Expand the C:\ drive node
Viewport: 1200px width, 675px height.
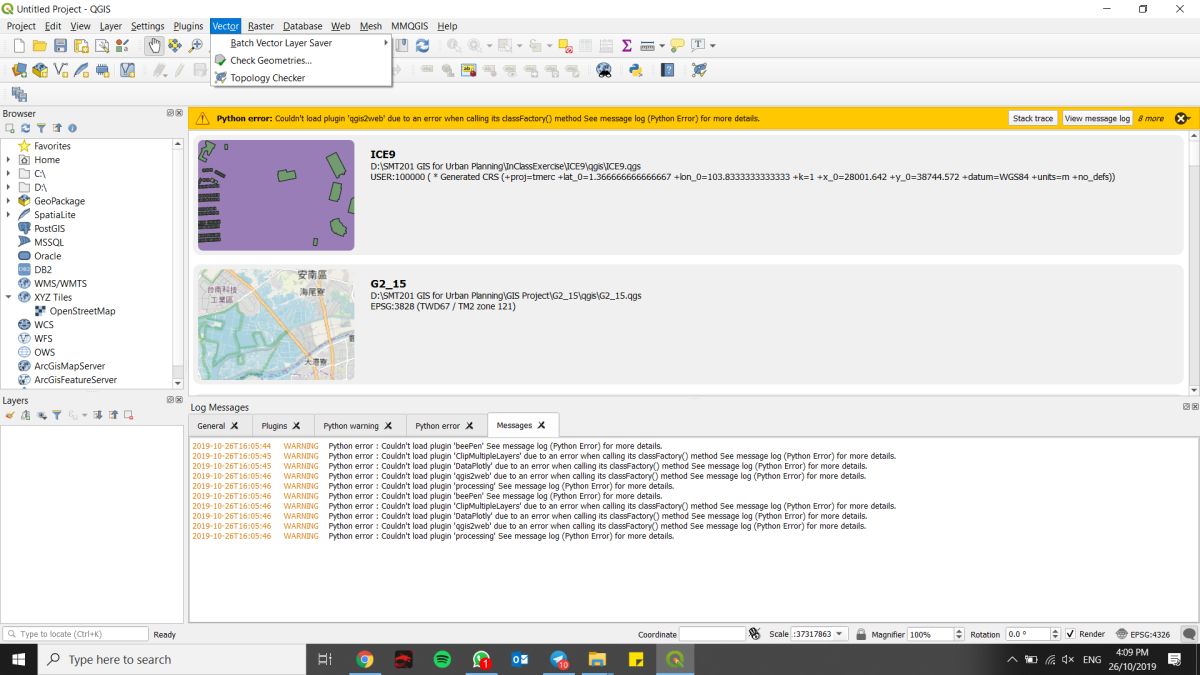pyautogui.click(x=8, y=173)
